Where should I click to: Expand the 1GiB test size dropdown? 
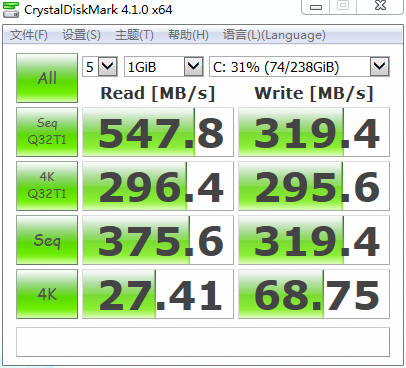[194, 67]
